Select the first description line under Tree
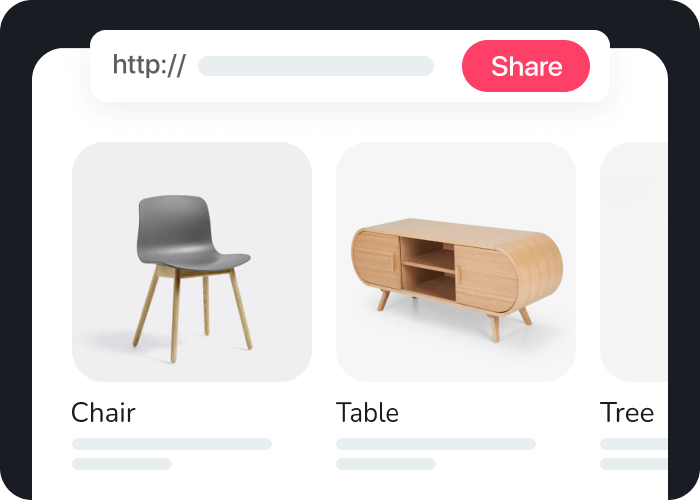 click(634, 444)
